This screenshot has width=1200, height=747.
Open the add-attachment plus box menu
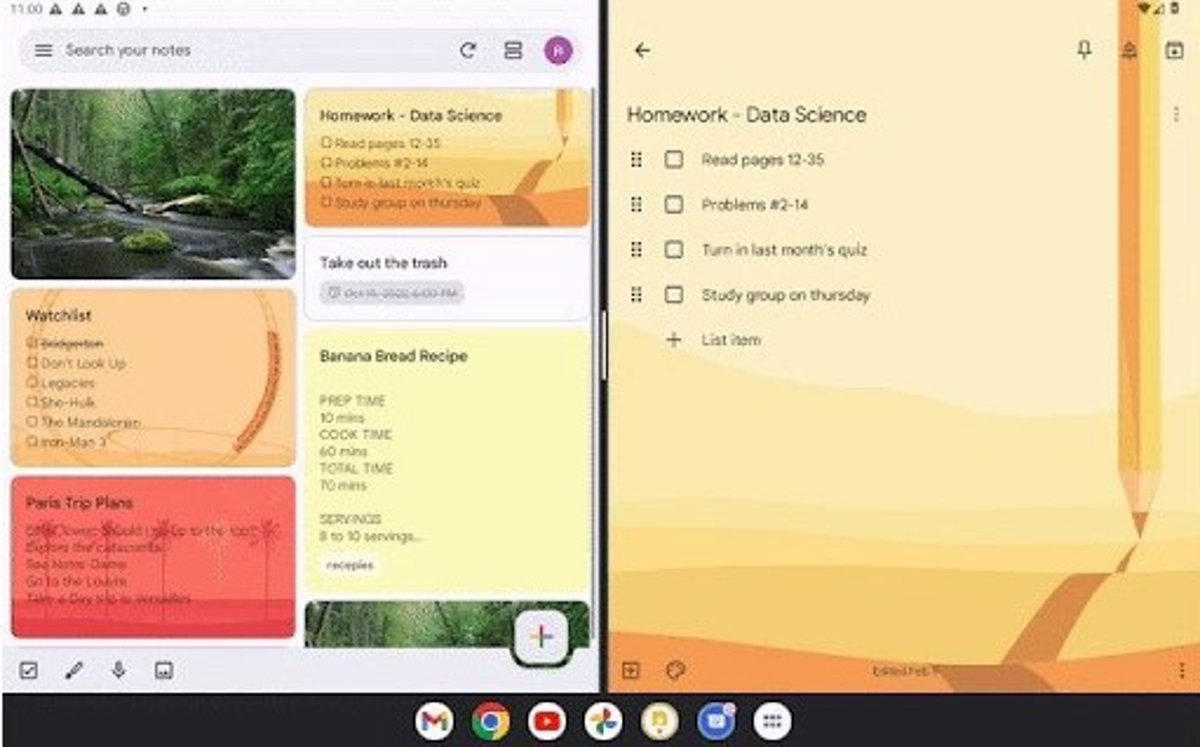(x=631, y=670)
